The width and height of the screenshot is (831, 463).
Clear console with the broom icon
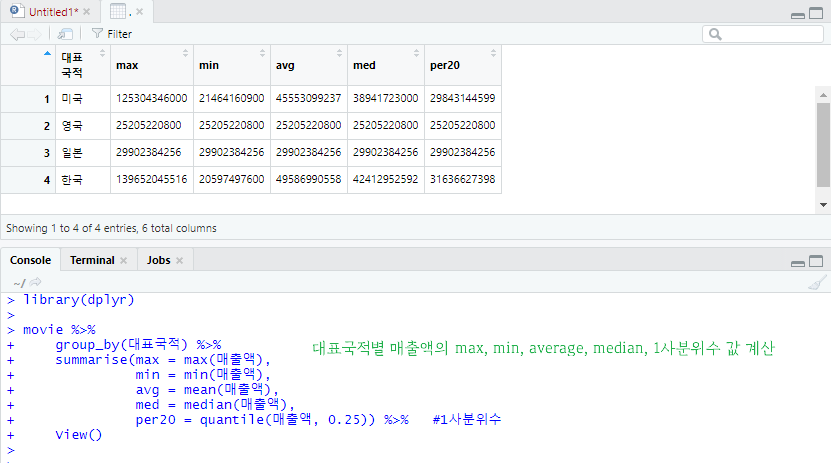pyautogui.click(x=817, y=283)
